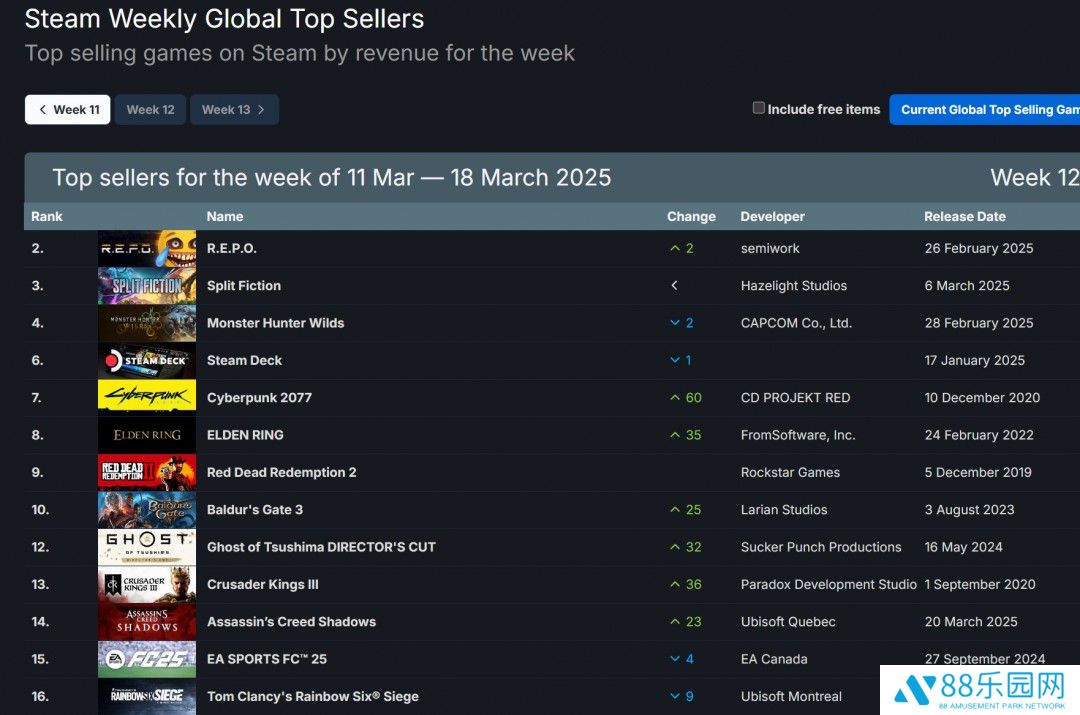Open the Red Dead Redemption 2 title
The image size is (1080, 715).
point(282,472)
